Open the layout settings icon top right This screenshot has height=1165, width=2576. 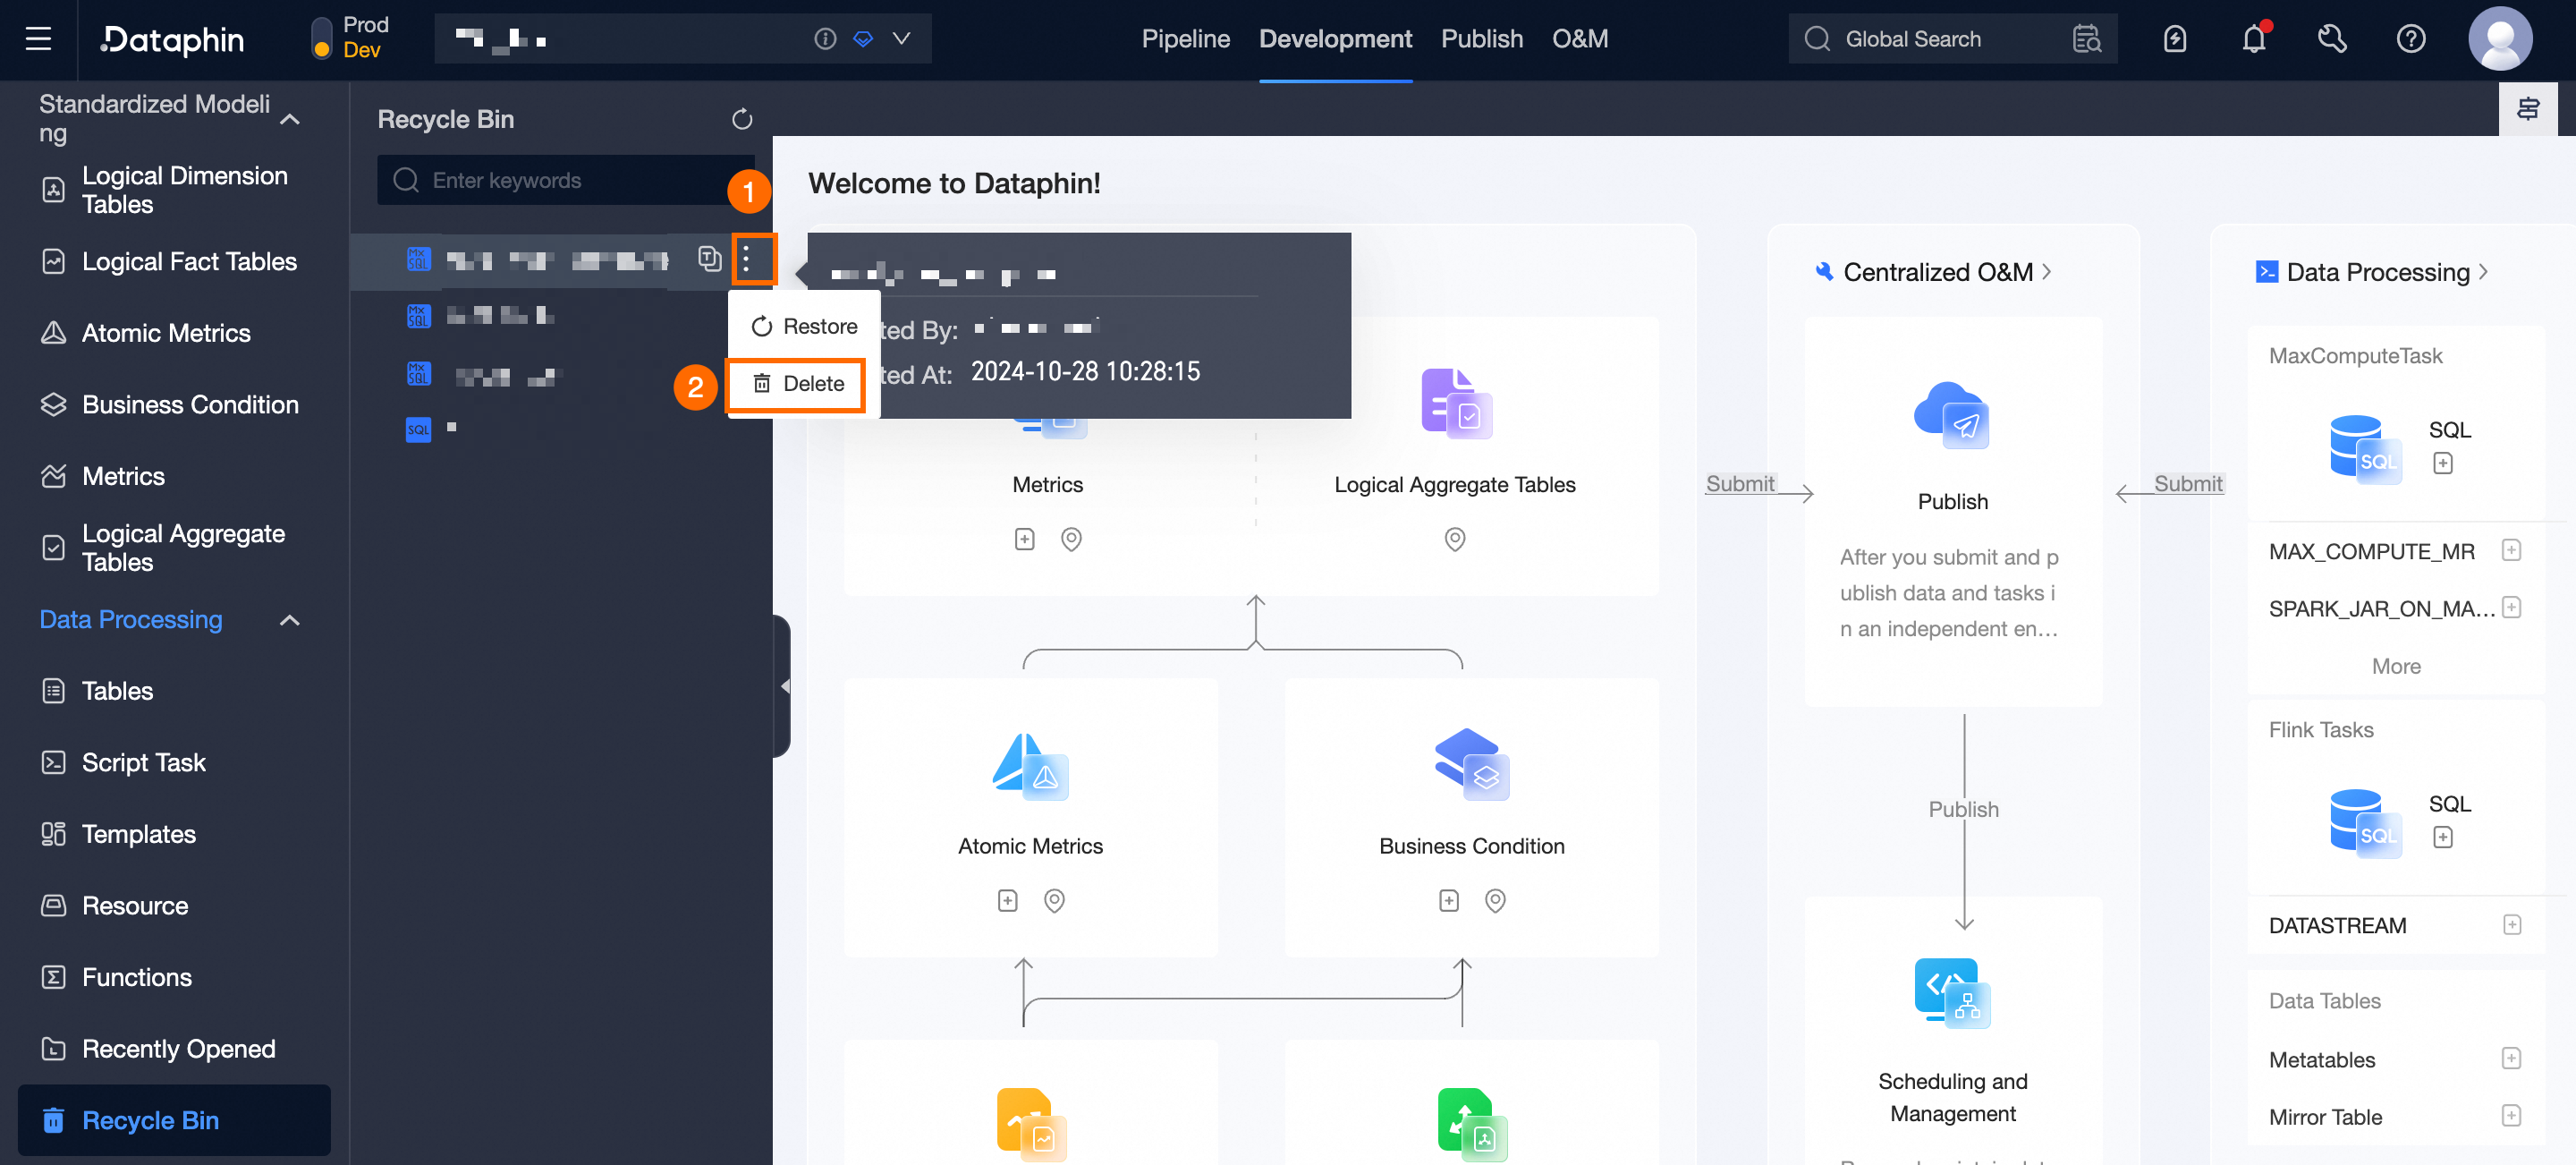[2527, 108]
